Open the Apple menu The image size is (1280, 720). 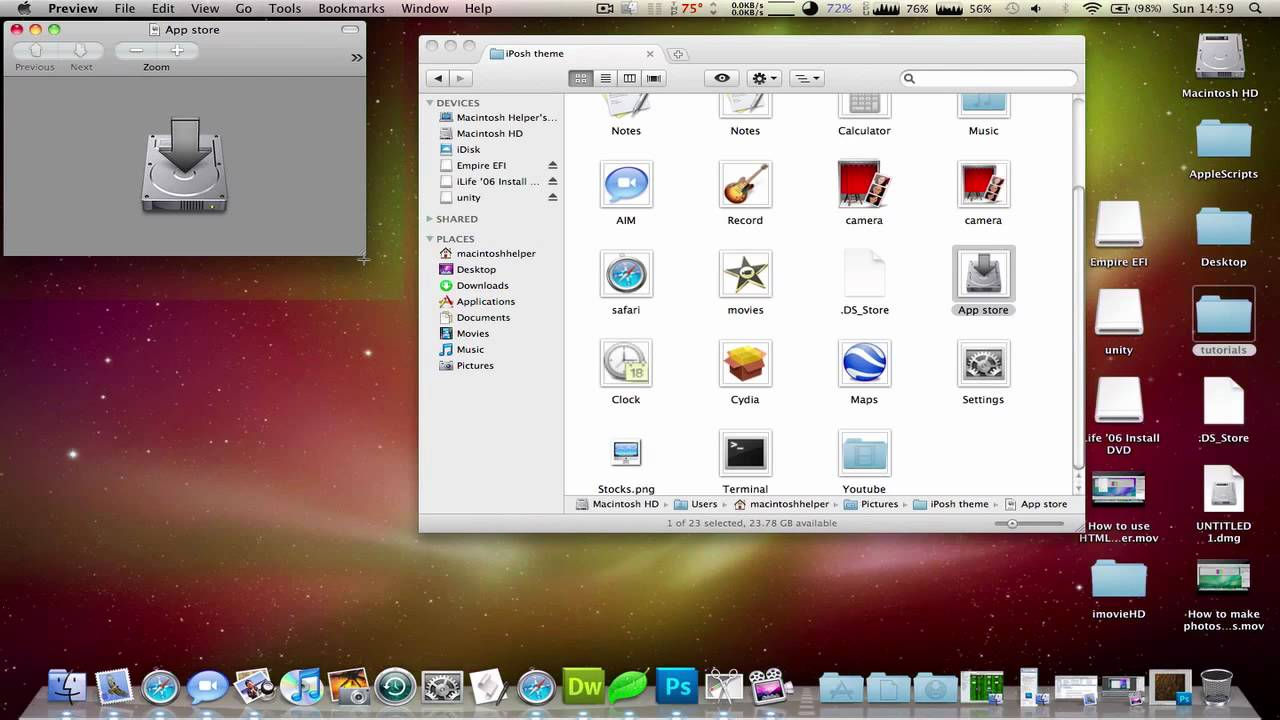(23, 8)
